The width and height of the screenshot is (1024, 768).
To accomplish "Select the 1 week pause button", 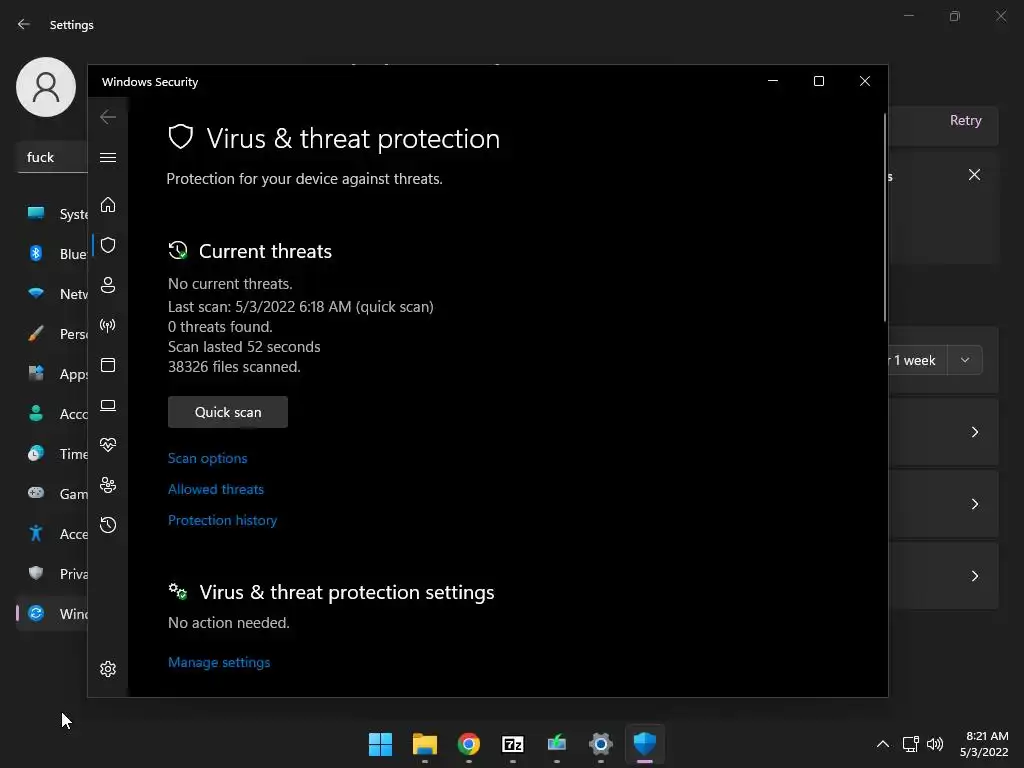I will pyautogui.click(x=918, y=360).
